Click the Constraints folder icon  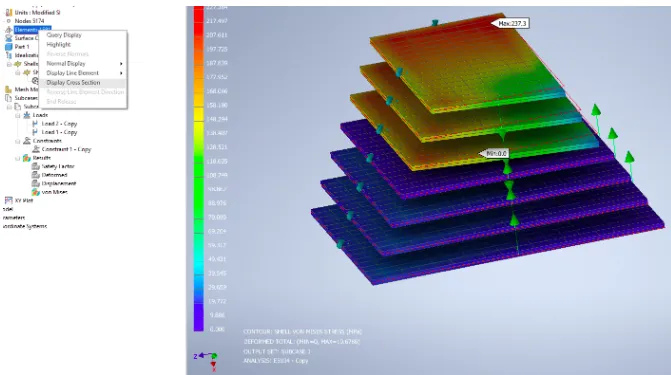[x=27, y=141]
